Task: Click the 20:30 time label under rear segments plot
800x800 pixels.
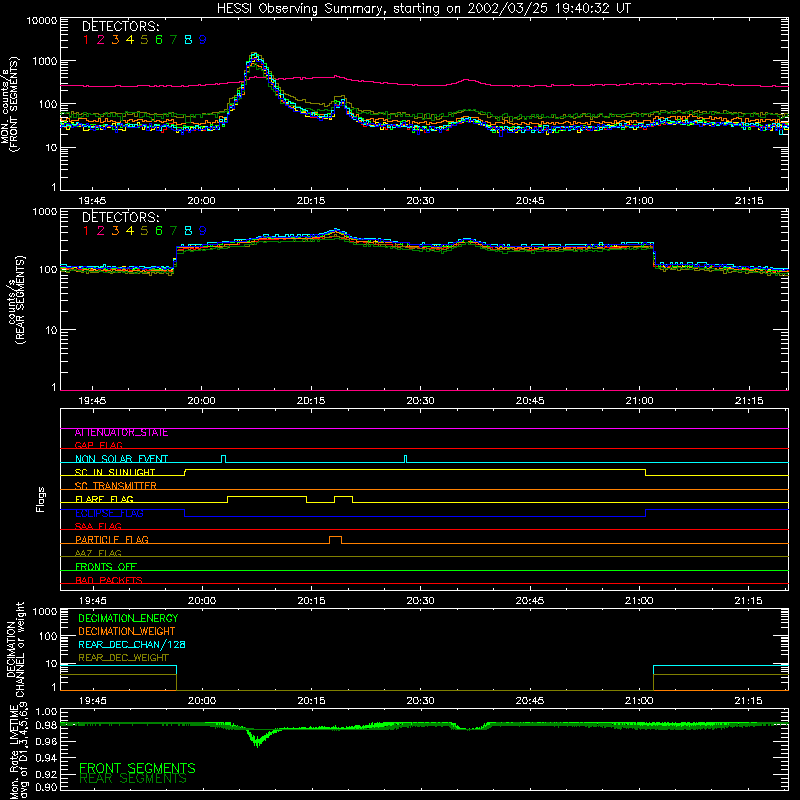Action: [x=420, y=401]
